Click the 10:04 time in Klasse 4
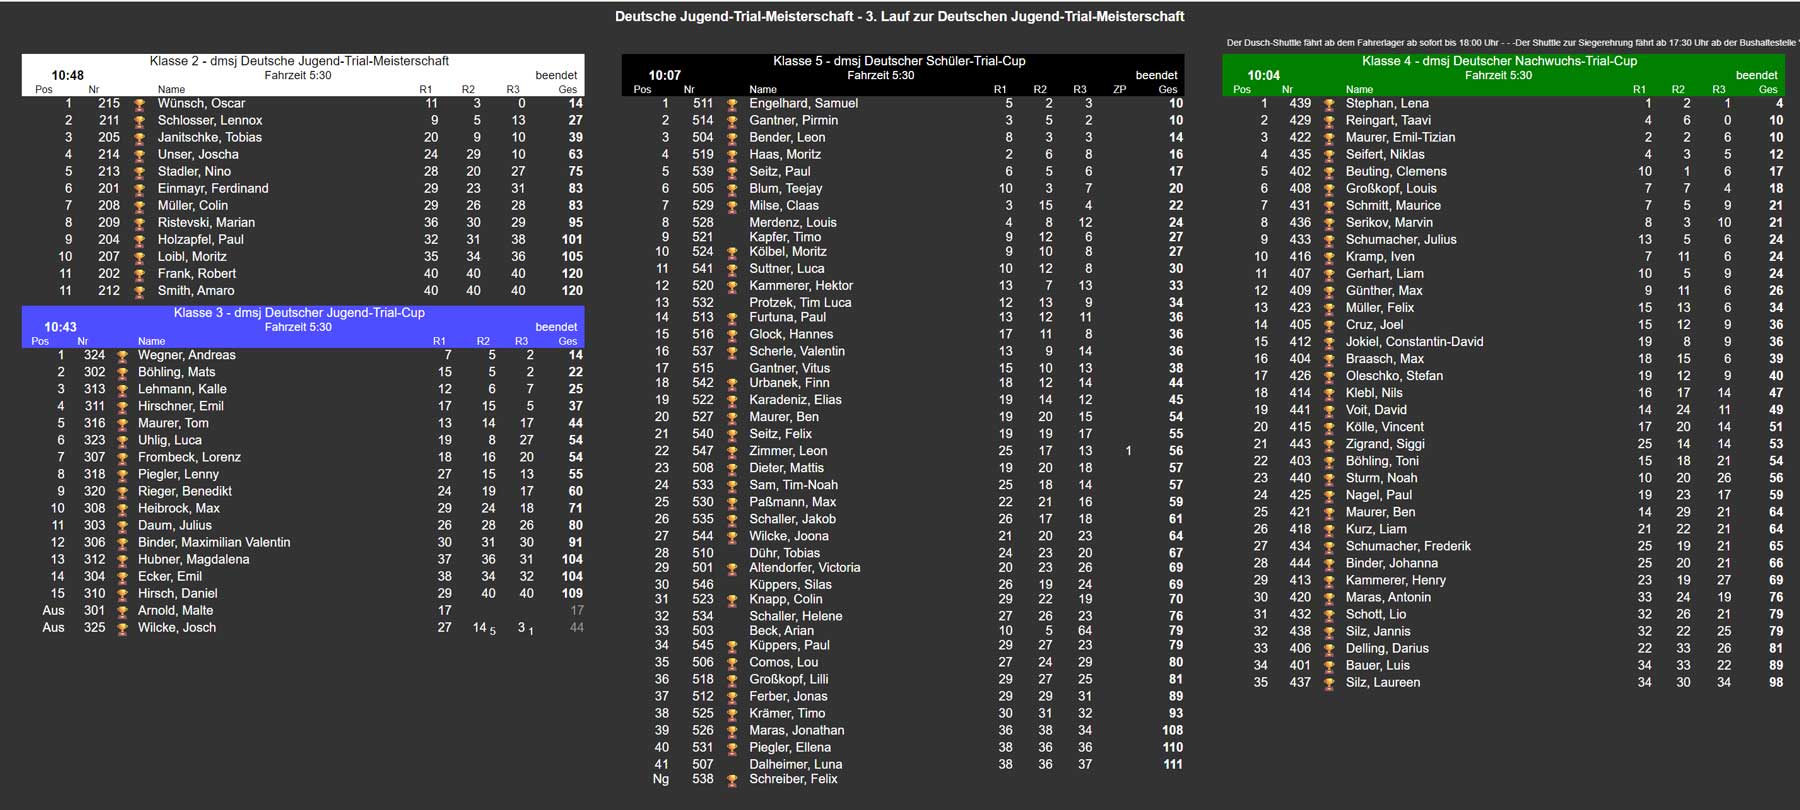This screenshot has width=1800, height=810. (x=1263, y=75)
